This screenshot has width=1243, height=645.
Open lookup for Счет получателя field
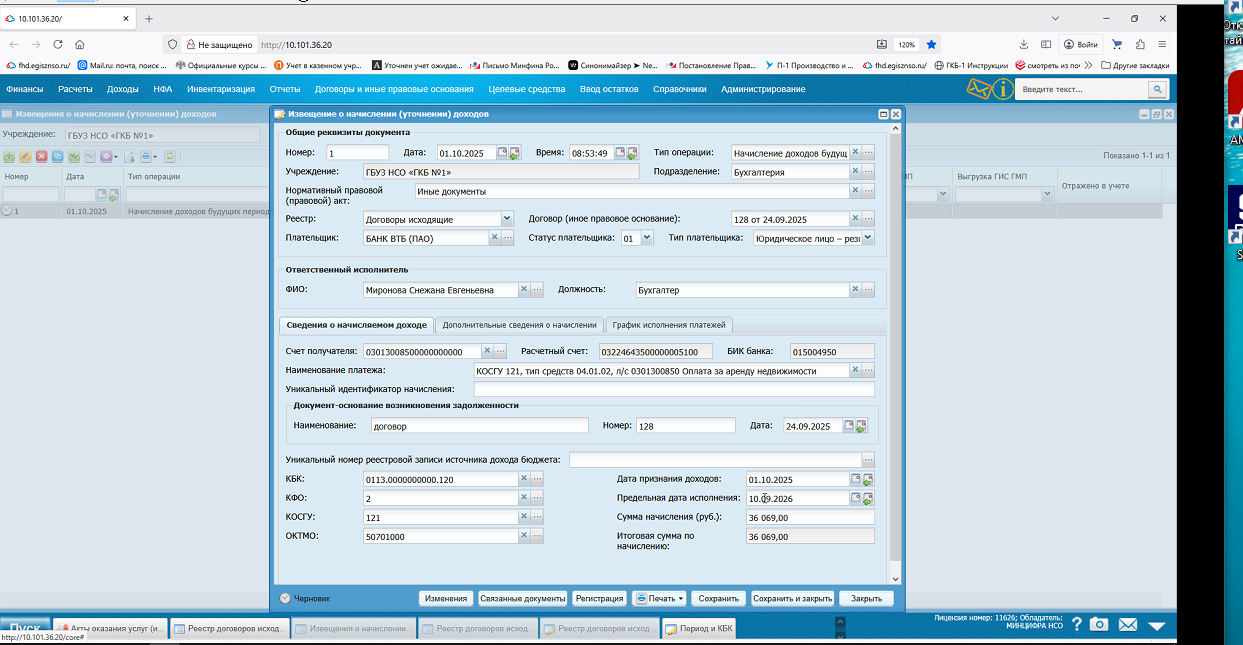pyautogui.click(x=501, y=351)
